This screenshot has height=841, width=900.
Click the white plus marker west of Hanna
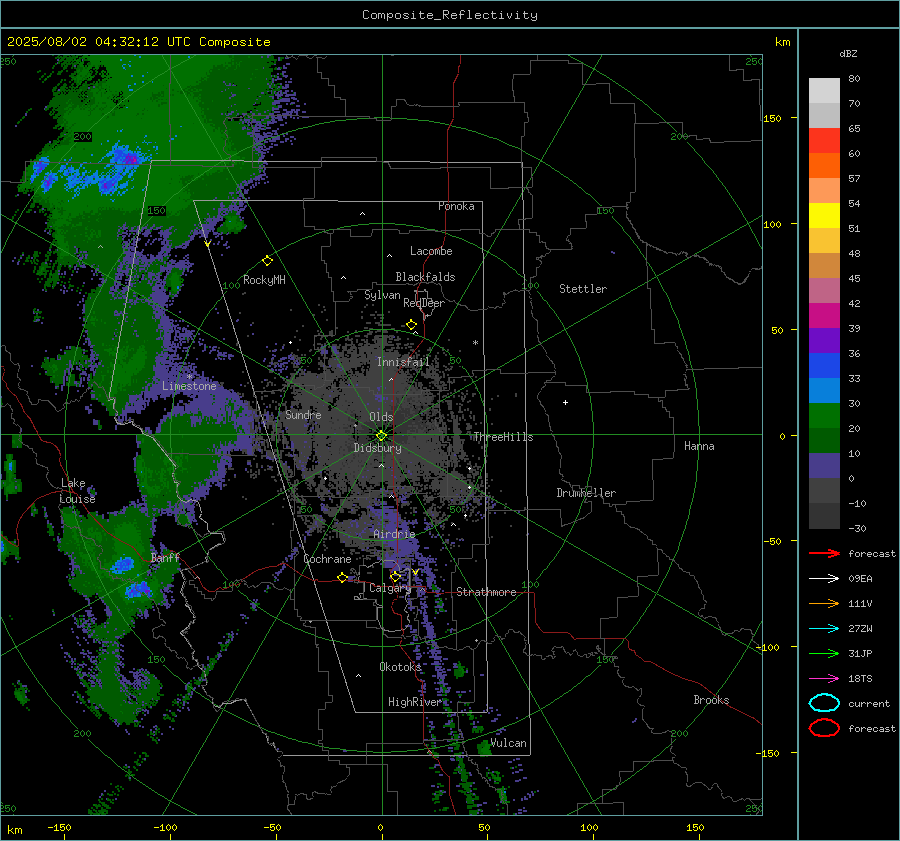pos(565,402)
